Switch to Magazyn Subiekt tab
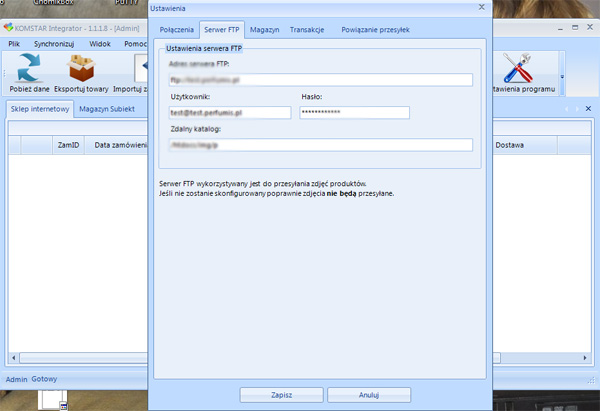This screenshot has height=411, width=600. click(x=107, y=109)
